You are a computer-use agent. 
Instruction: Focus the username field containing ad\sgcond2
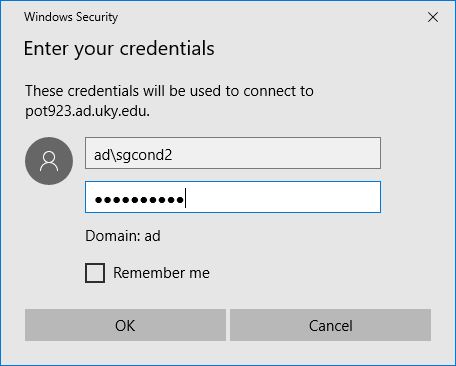click(233, 153)
